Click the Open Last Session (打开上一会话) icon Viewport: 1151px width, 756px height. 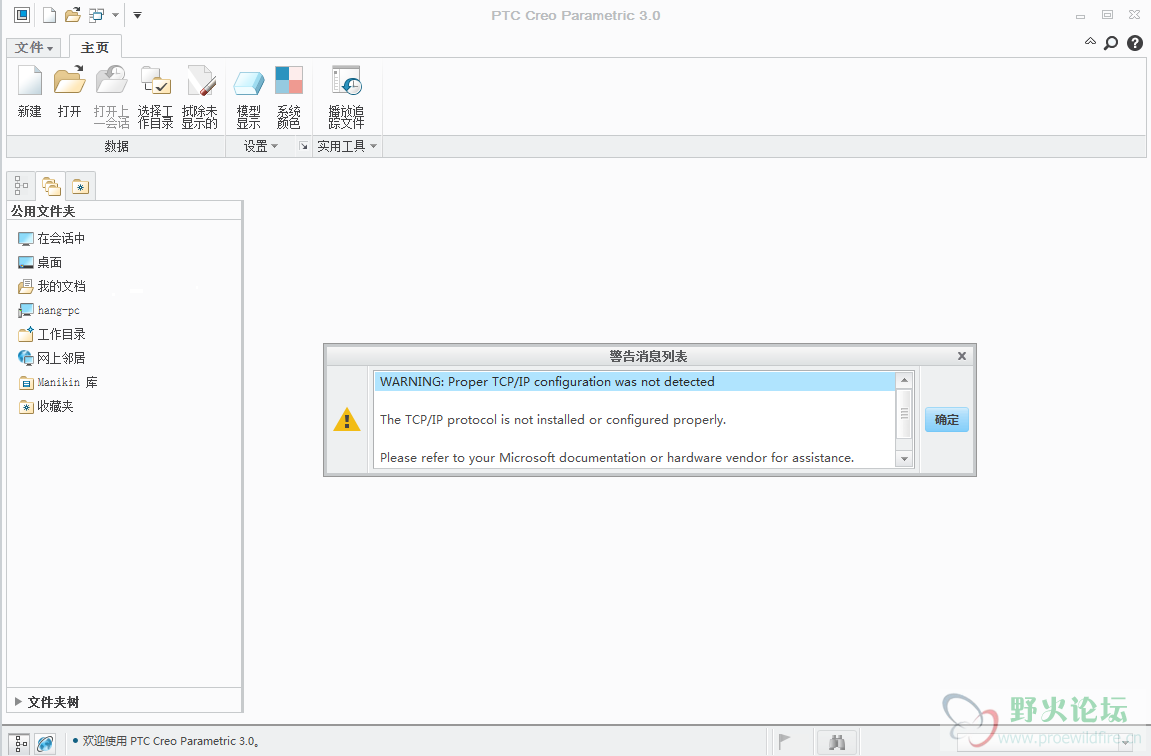(x=112, y=96)
